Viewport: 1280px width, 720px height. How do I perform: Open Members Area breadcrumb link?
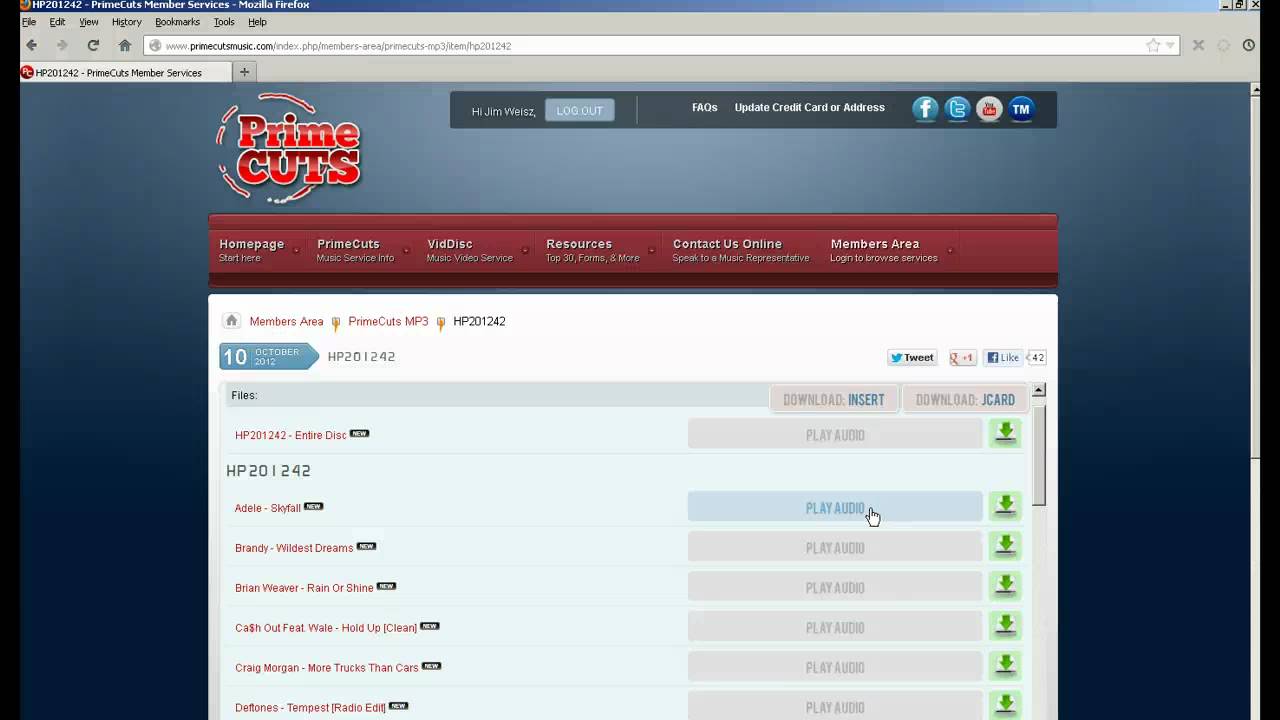(286, 321)
